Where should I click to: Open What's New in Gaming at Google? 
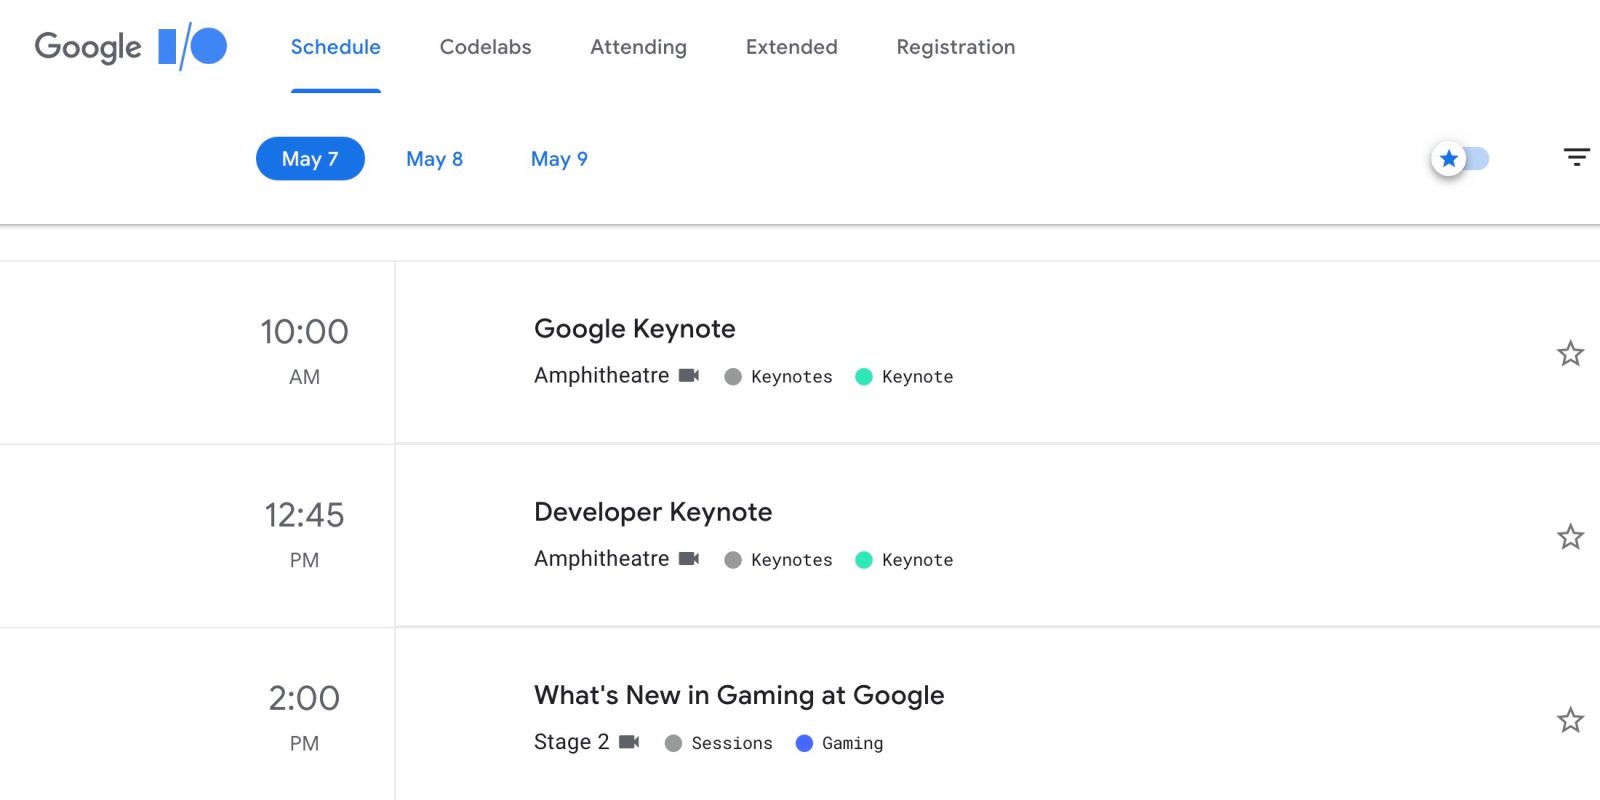(x=739, y=695)
